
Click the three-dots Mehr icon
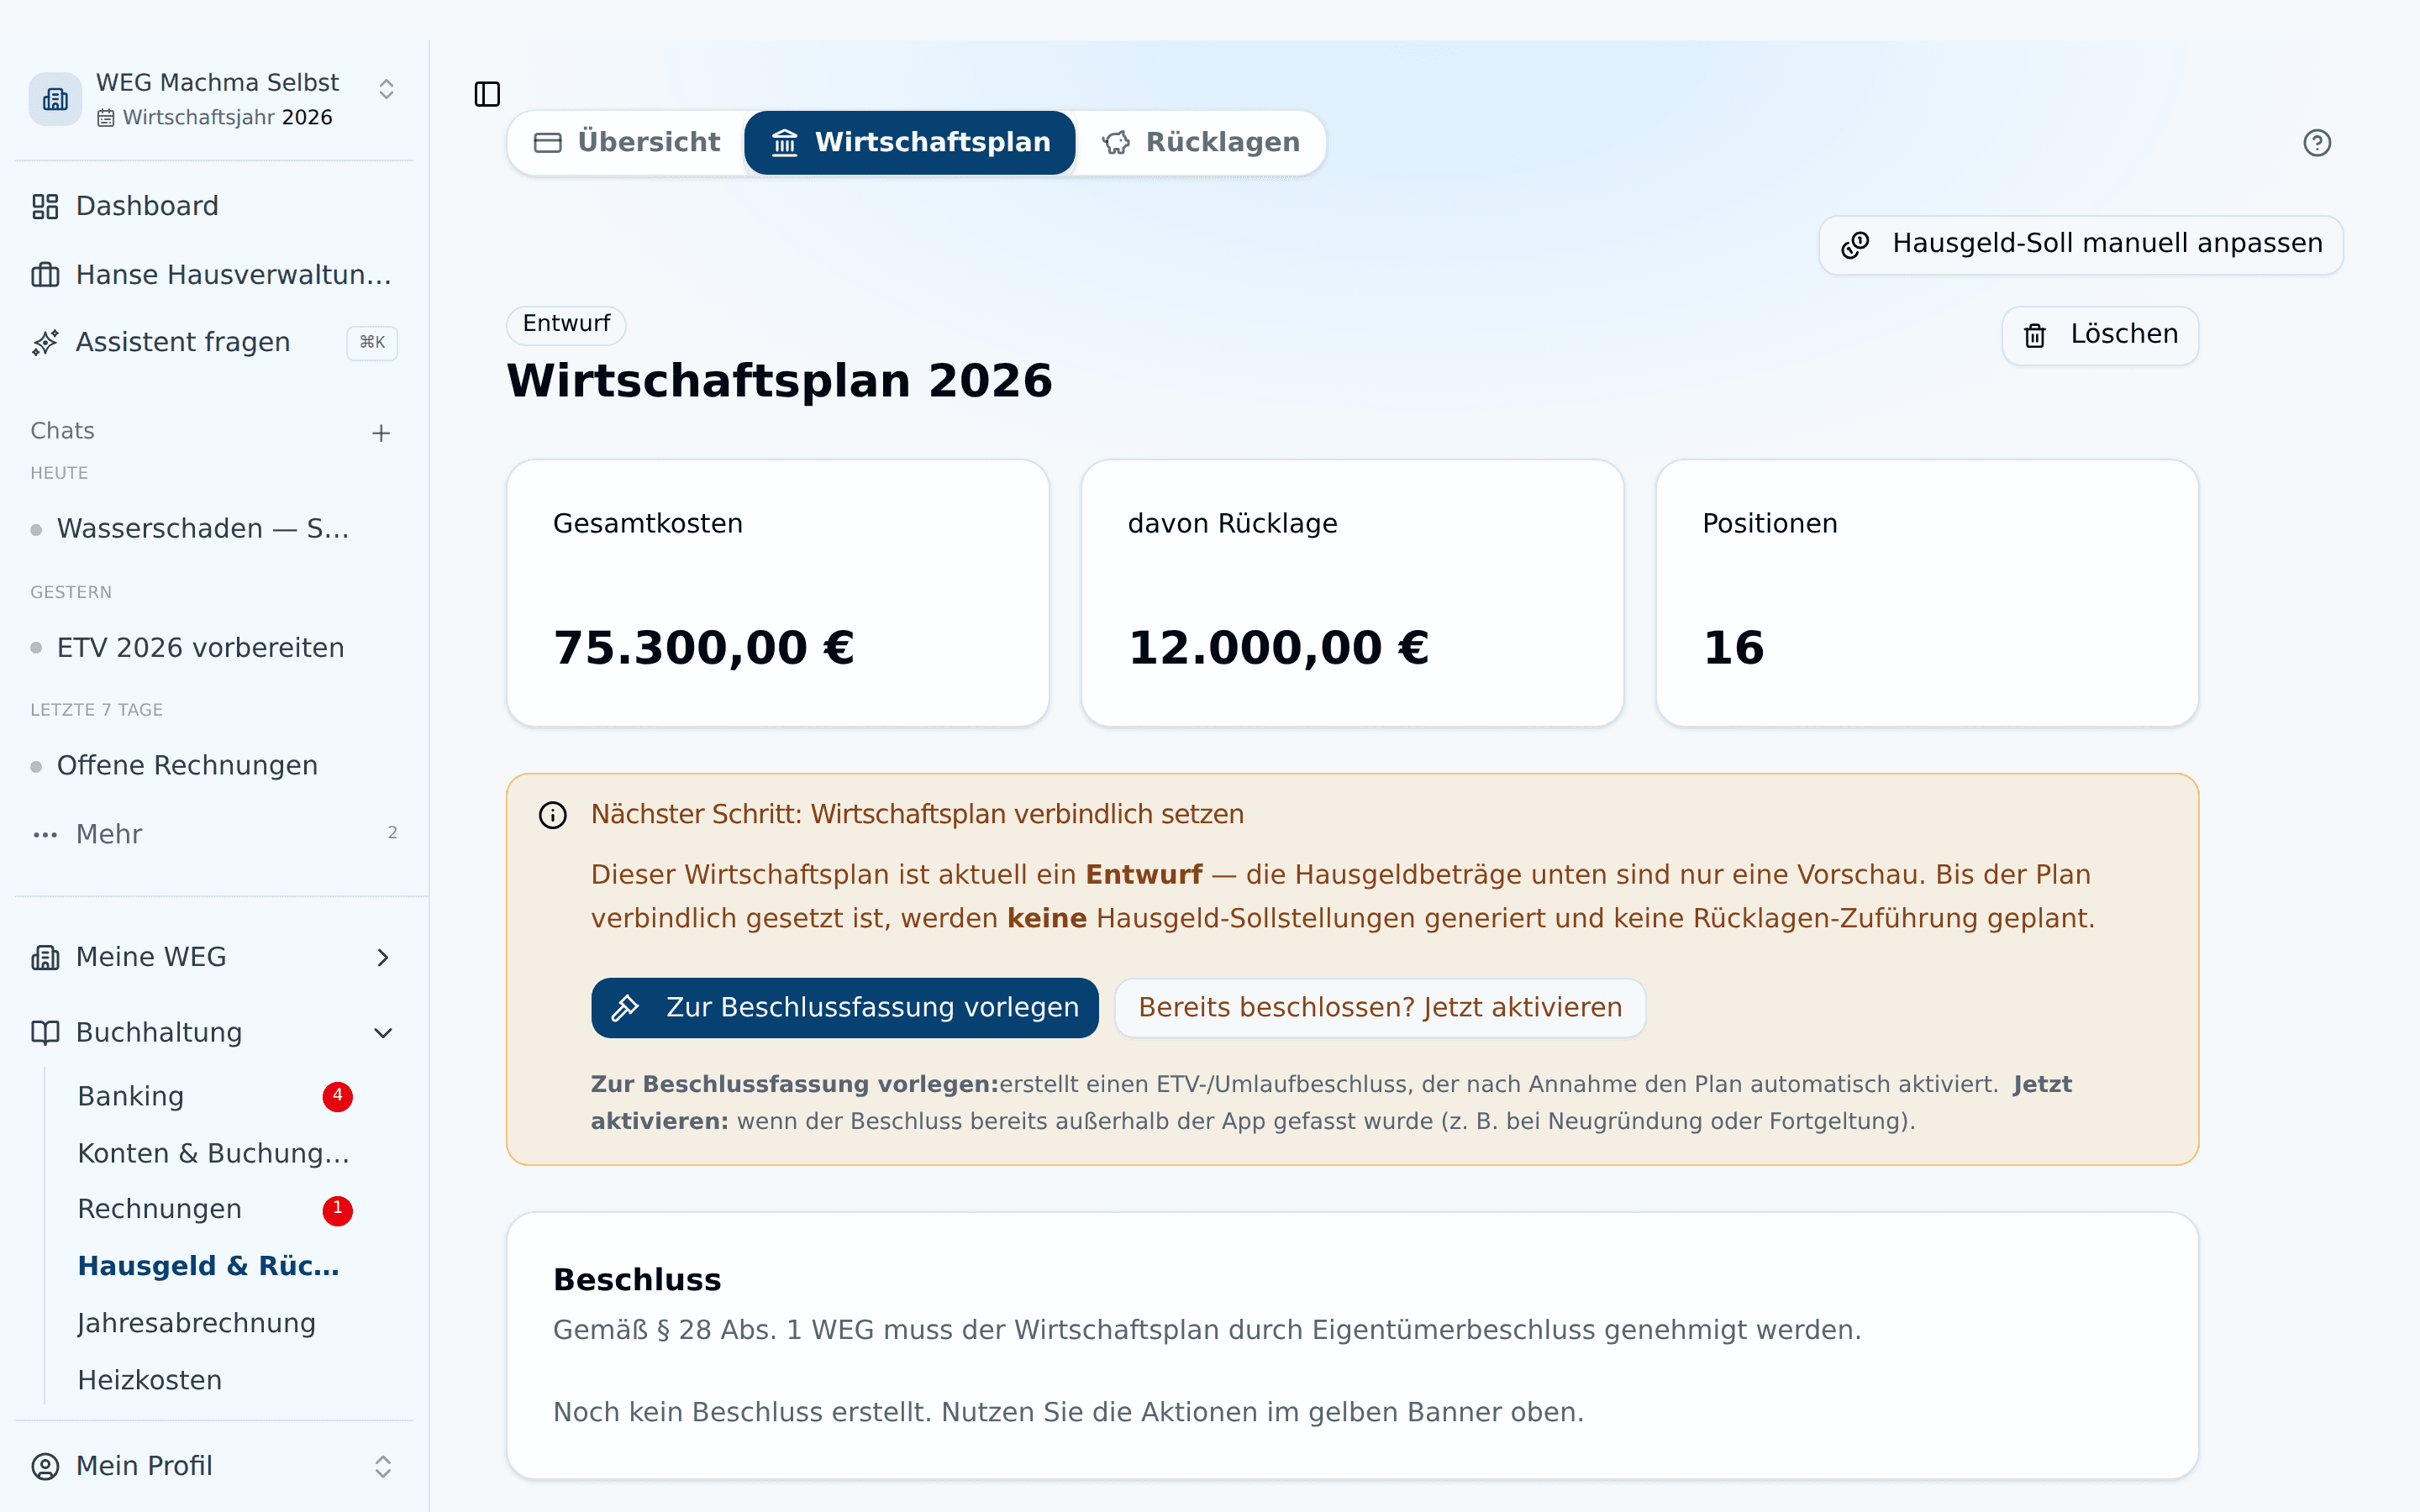[45, 834]
